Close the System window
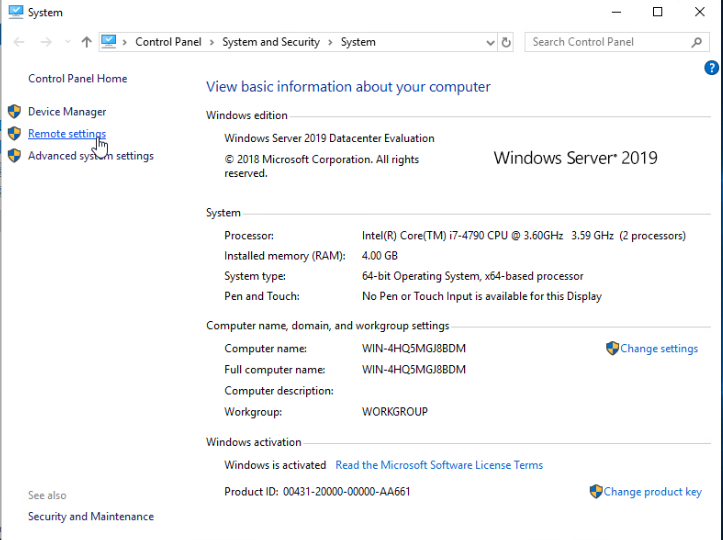The image size is (723, 540). click(x=699, y=12)
